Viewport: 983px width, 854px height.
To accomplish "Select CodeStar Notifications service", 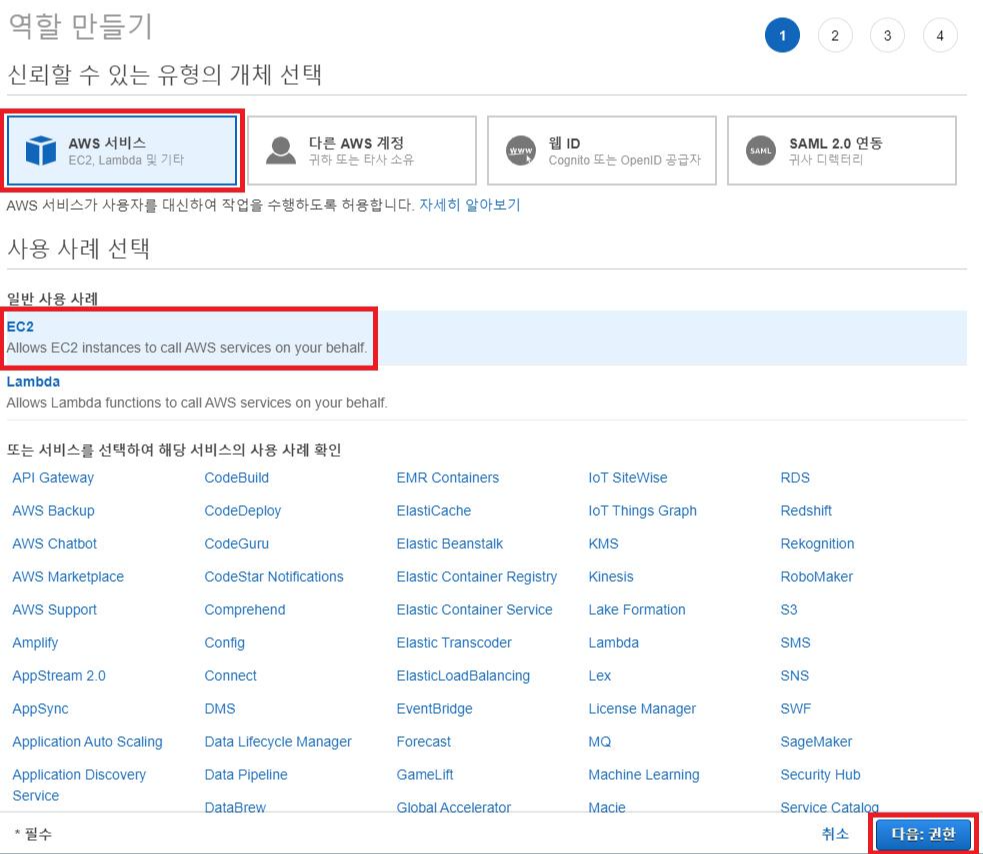I will 274,576.
